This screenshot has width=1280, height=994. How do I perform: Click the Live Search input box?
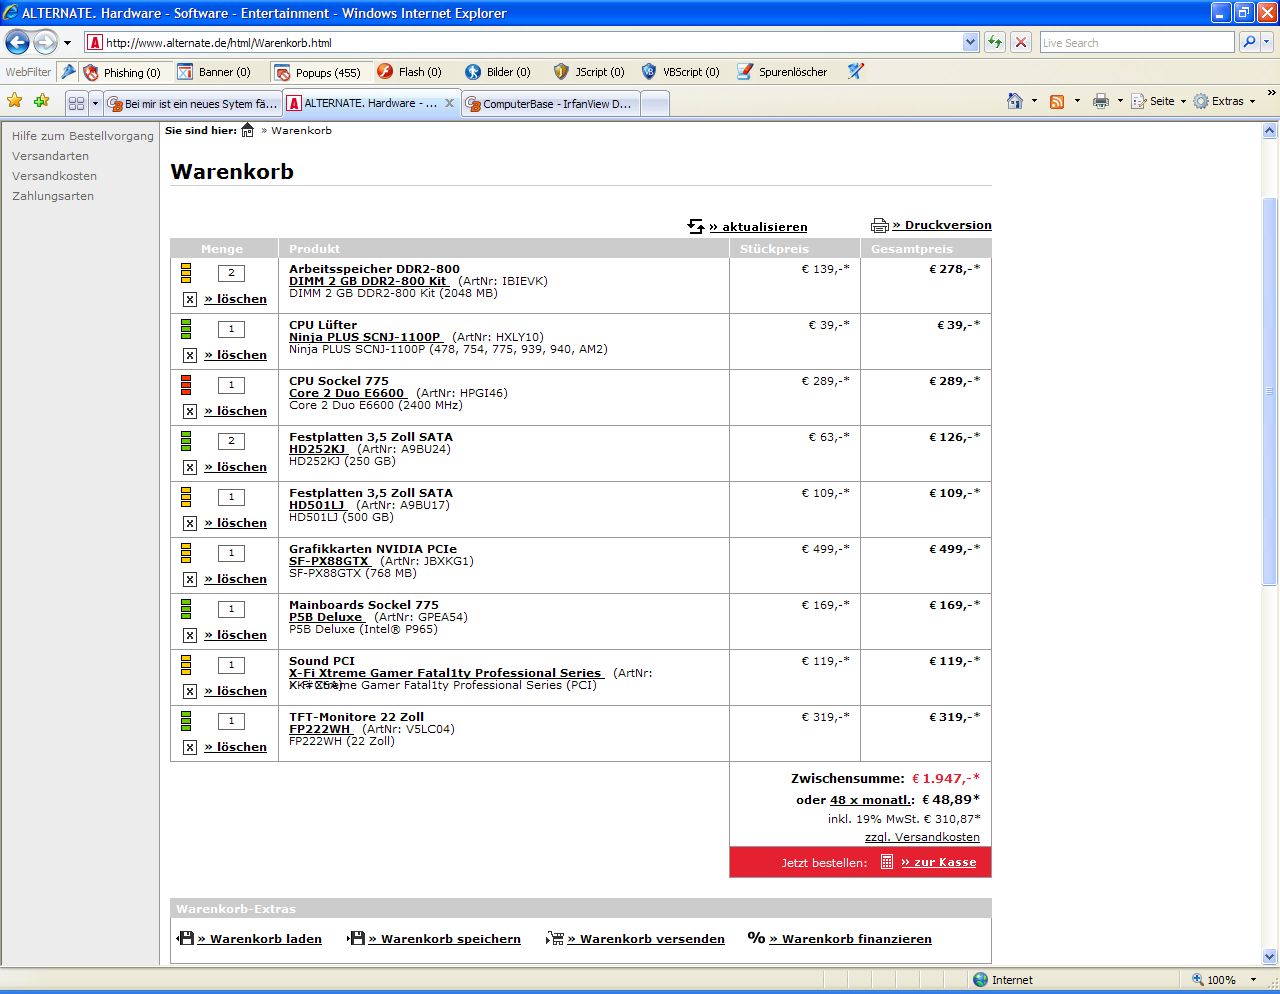1137,42
